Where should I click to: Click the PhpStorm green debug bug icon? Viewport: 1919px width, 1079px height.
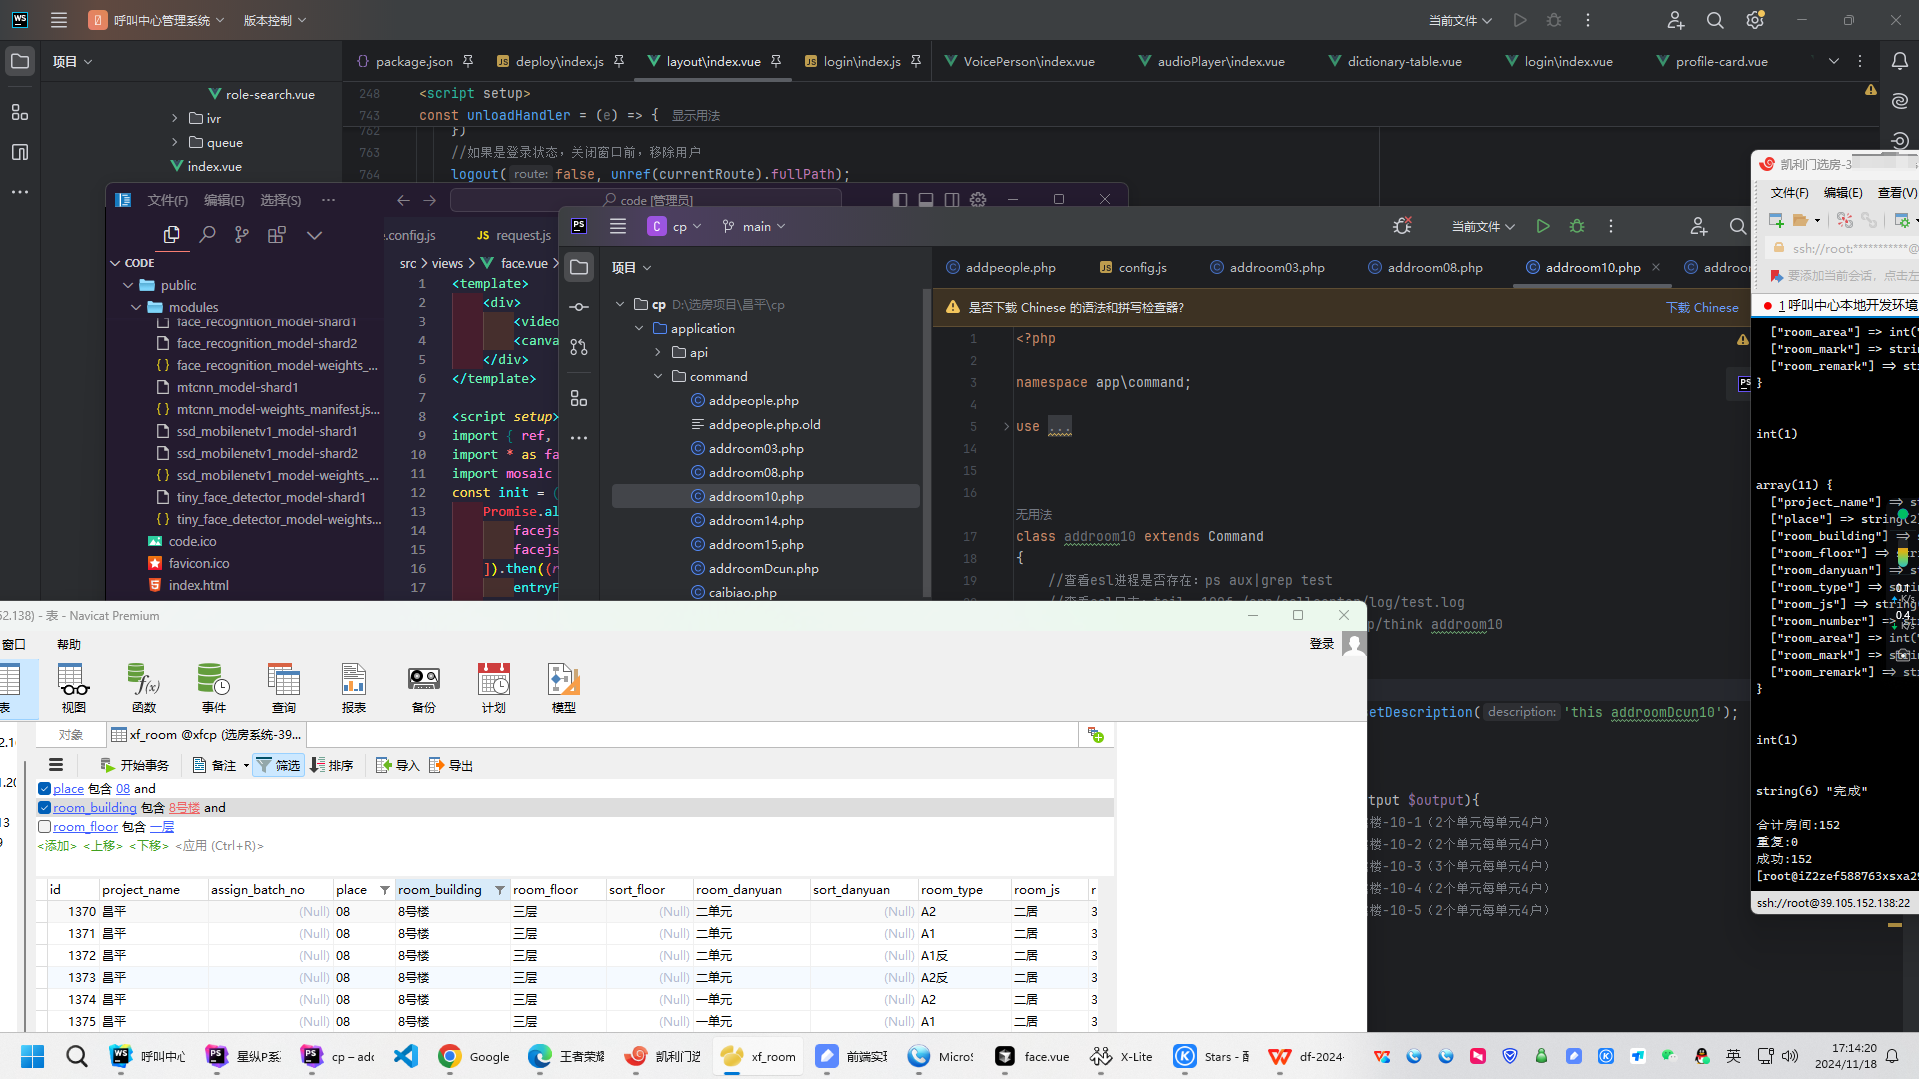click(1577, 227)
